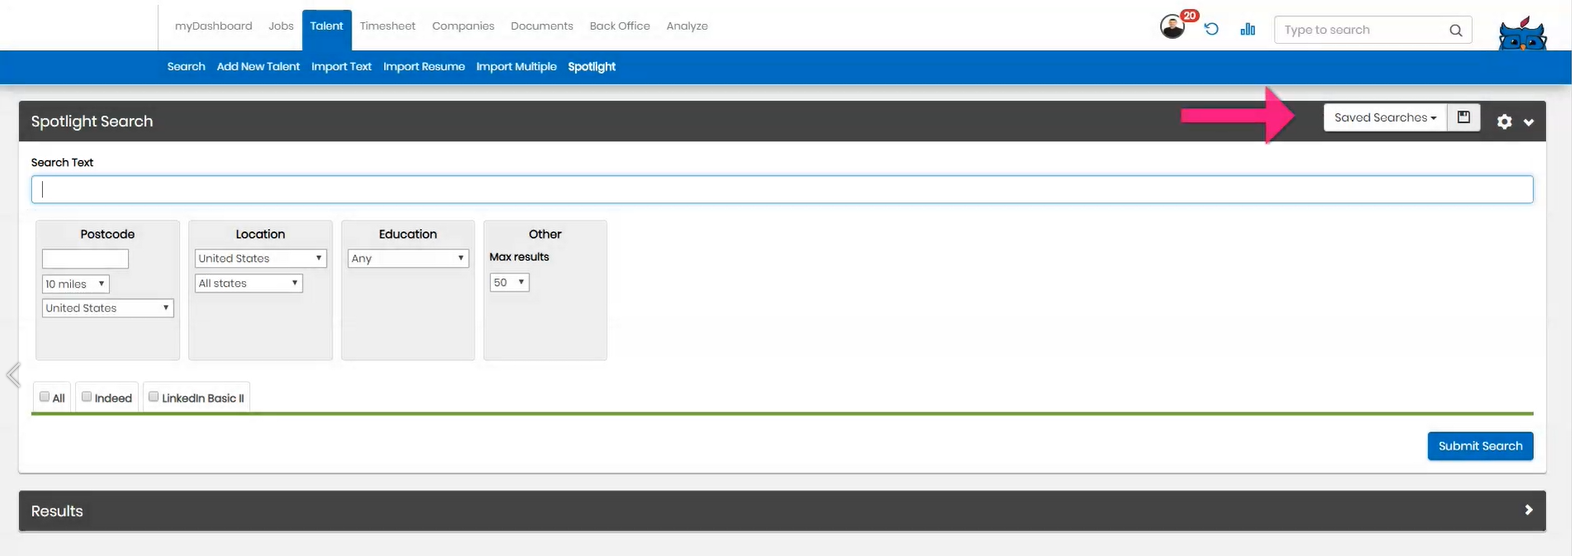
Task: Click into the Search Text field
Action: 781,189
